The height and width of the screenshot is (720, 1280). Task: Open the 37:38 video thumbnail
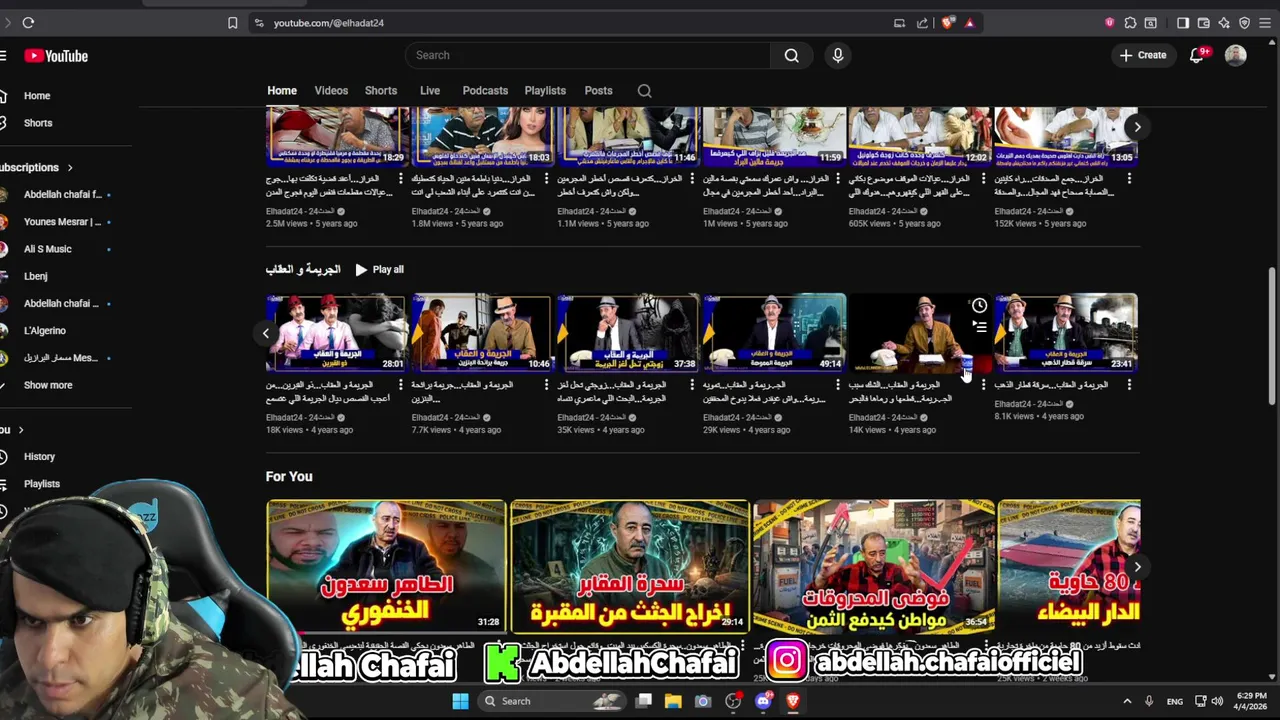click(628, 333)
